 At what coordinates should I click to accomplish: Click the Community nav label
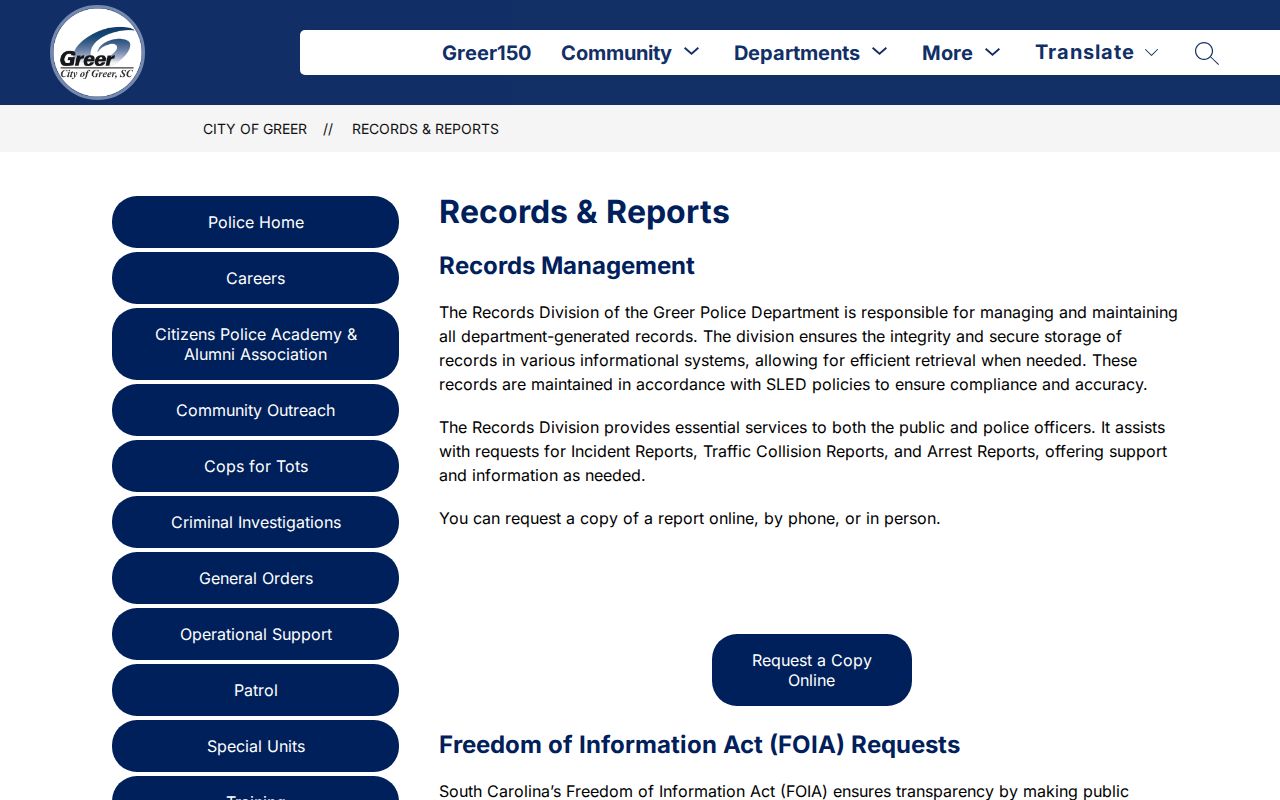point(616,53)
